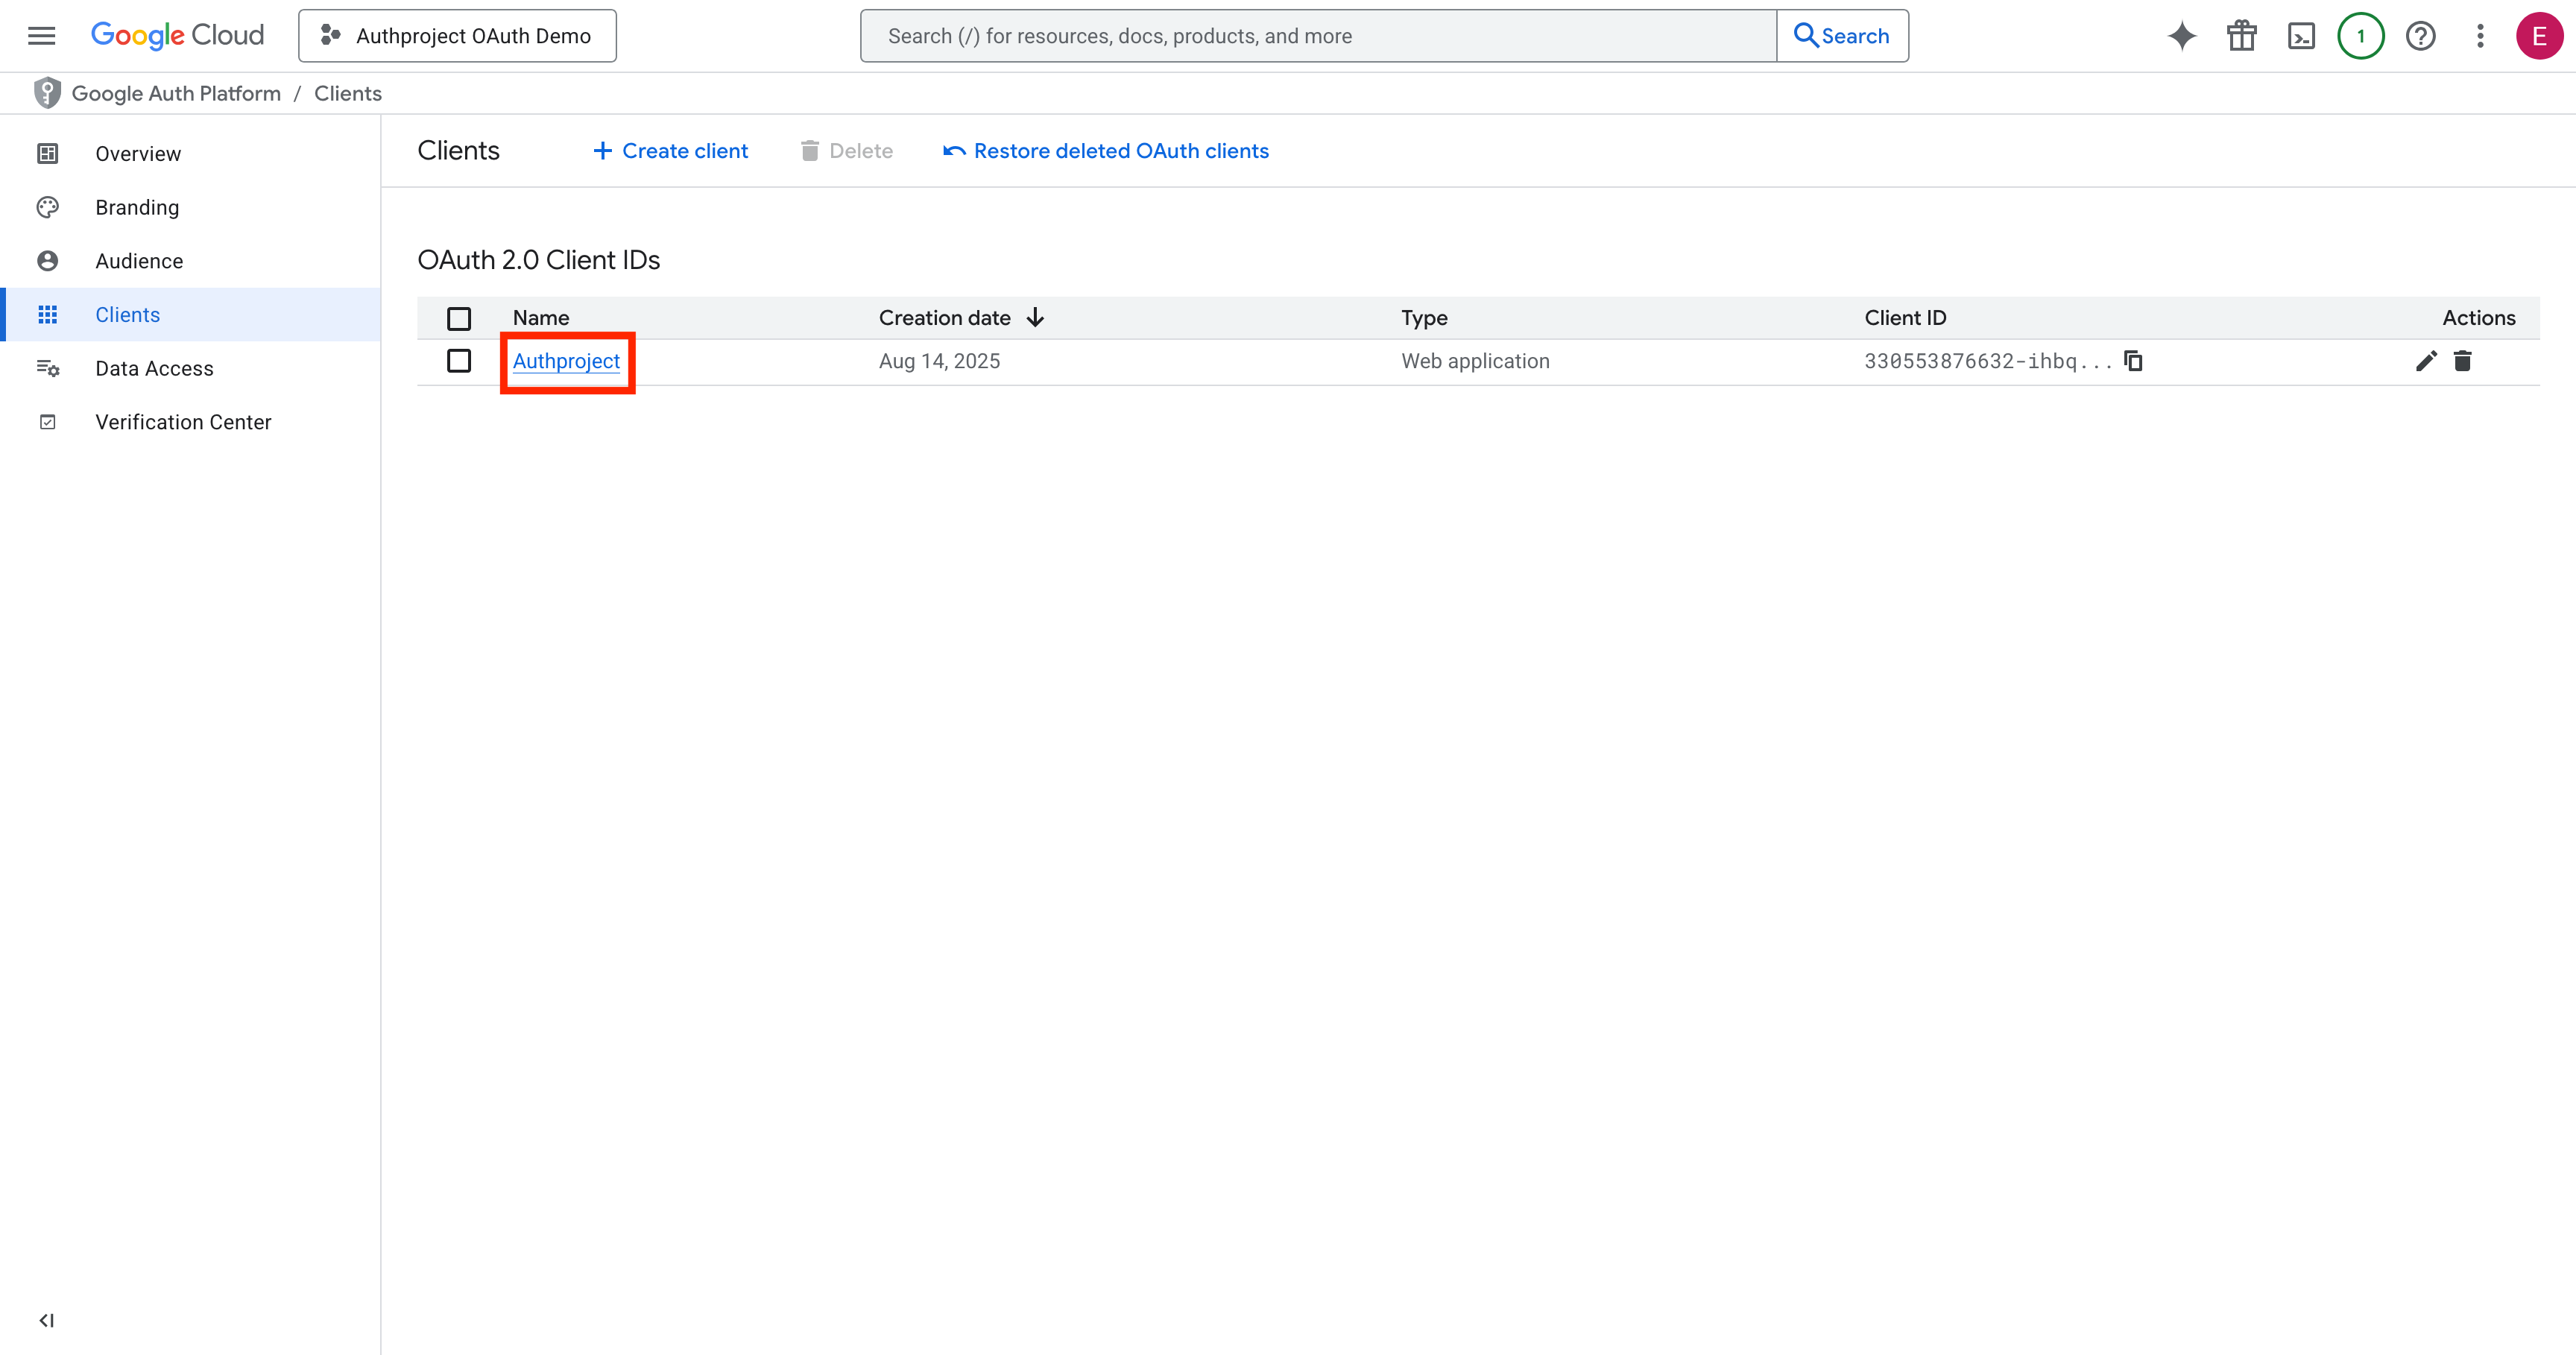Select Clients in the sidebar
Screen dimensions: 2576x1355
[191, 315]
